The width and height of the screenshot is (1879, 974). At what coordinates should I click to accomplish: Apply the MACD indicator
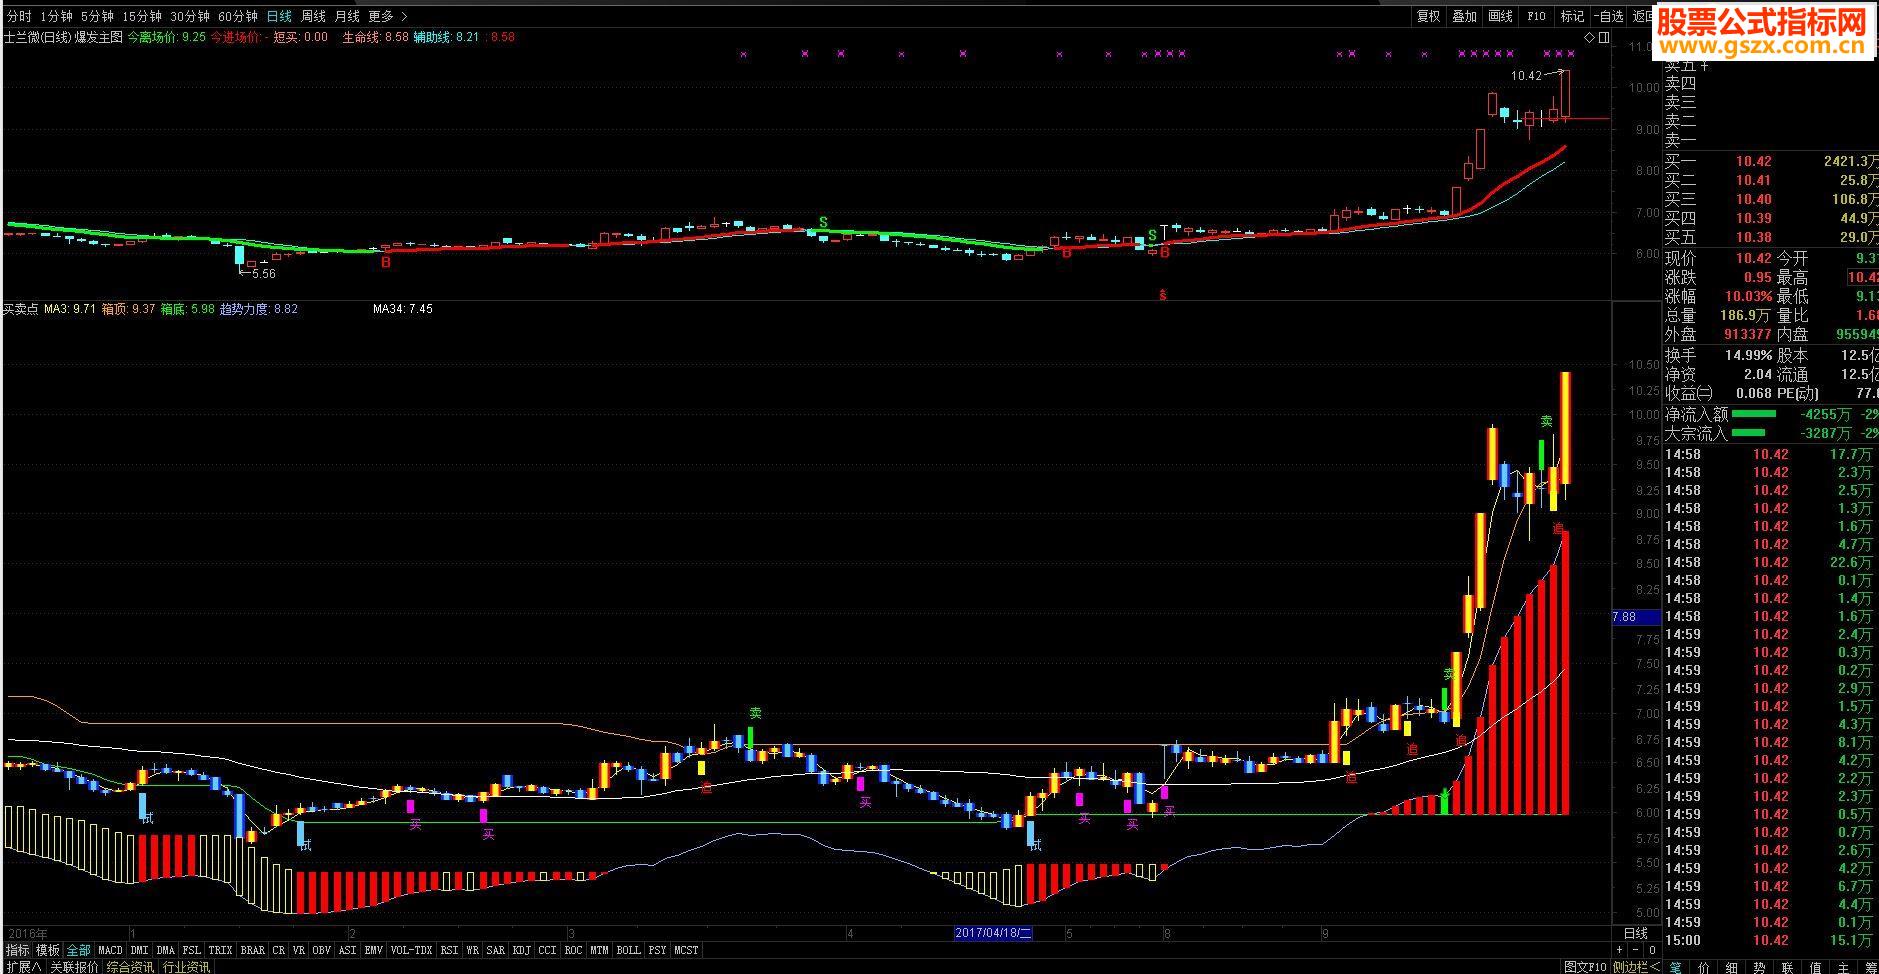point(110,950)
